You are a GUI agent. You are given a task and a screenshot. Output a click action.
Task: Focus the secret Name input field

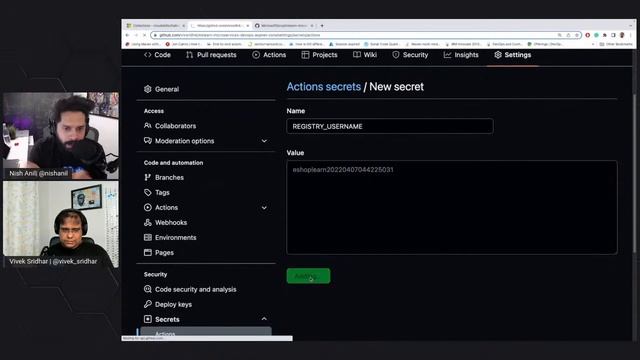(x=390, y=126)
